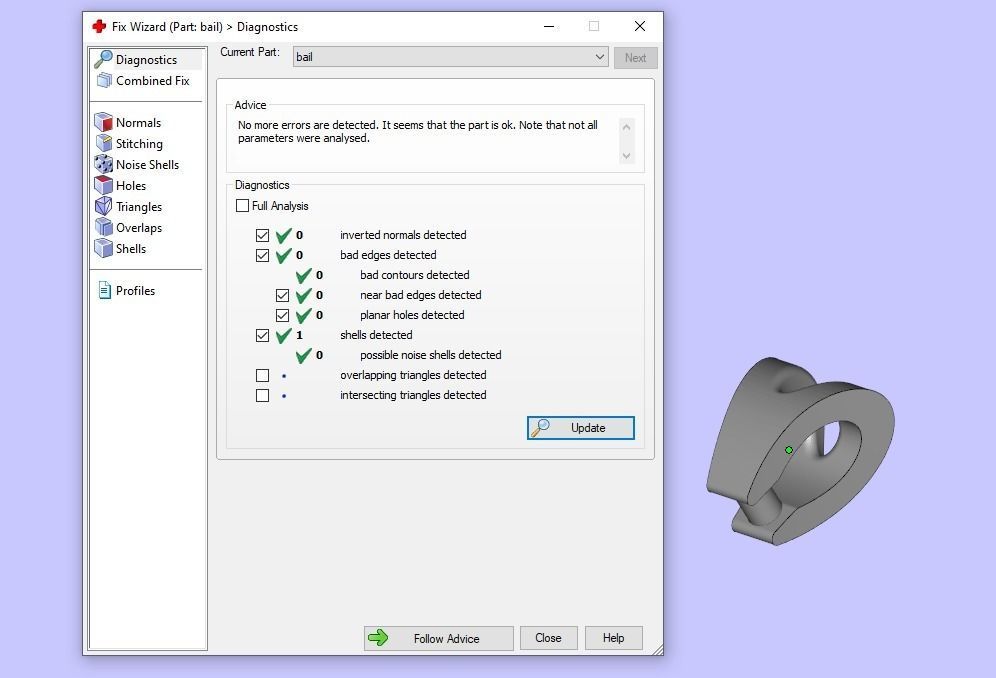The height and width of the screenshot is (678, 996).
Task: Click the Overlaps cube icon
Action: (104, 227)
